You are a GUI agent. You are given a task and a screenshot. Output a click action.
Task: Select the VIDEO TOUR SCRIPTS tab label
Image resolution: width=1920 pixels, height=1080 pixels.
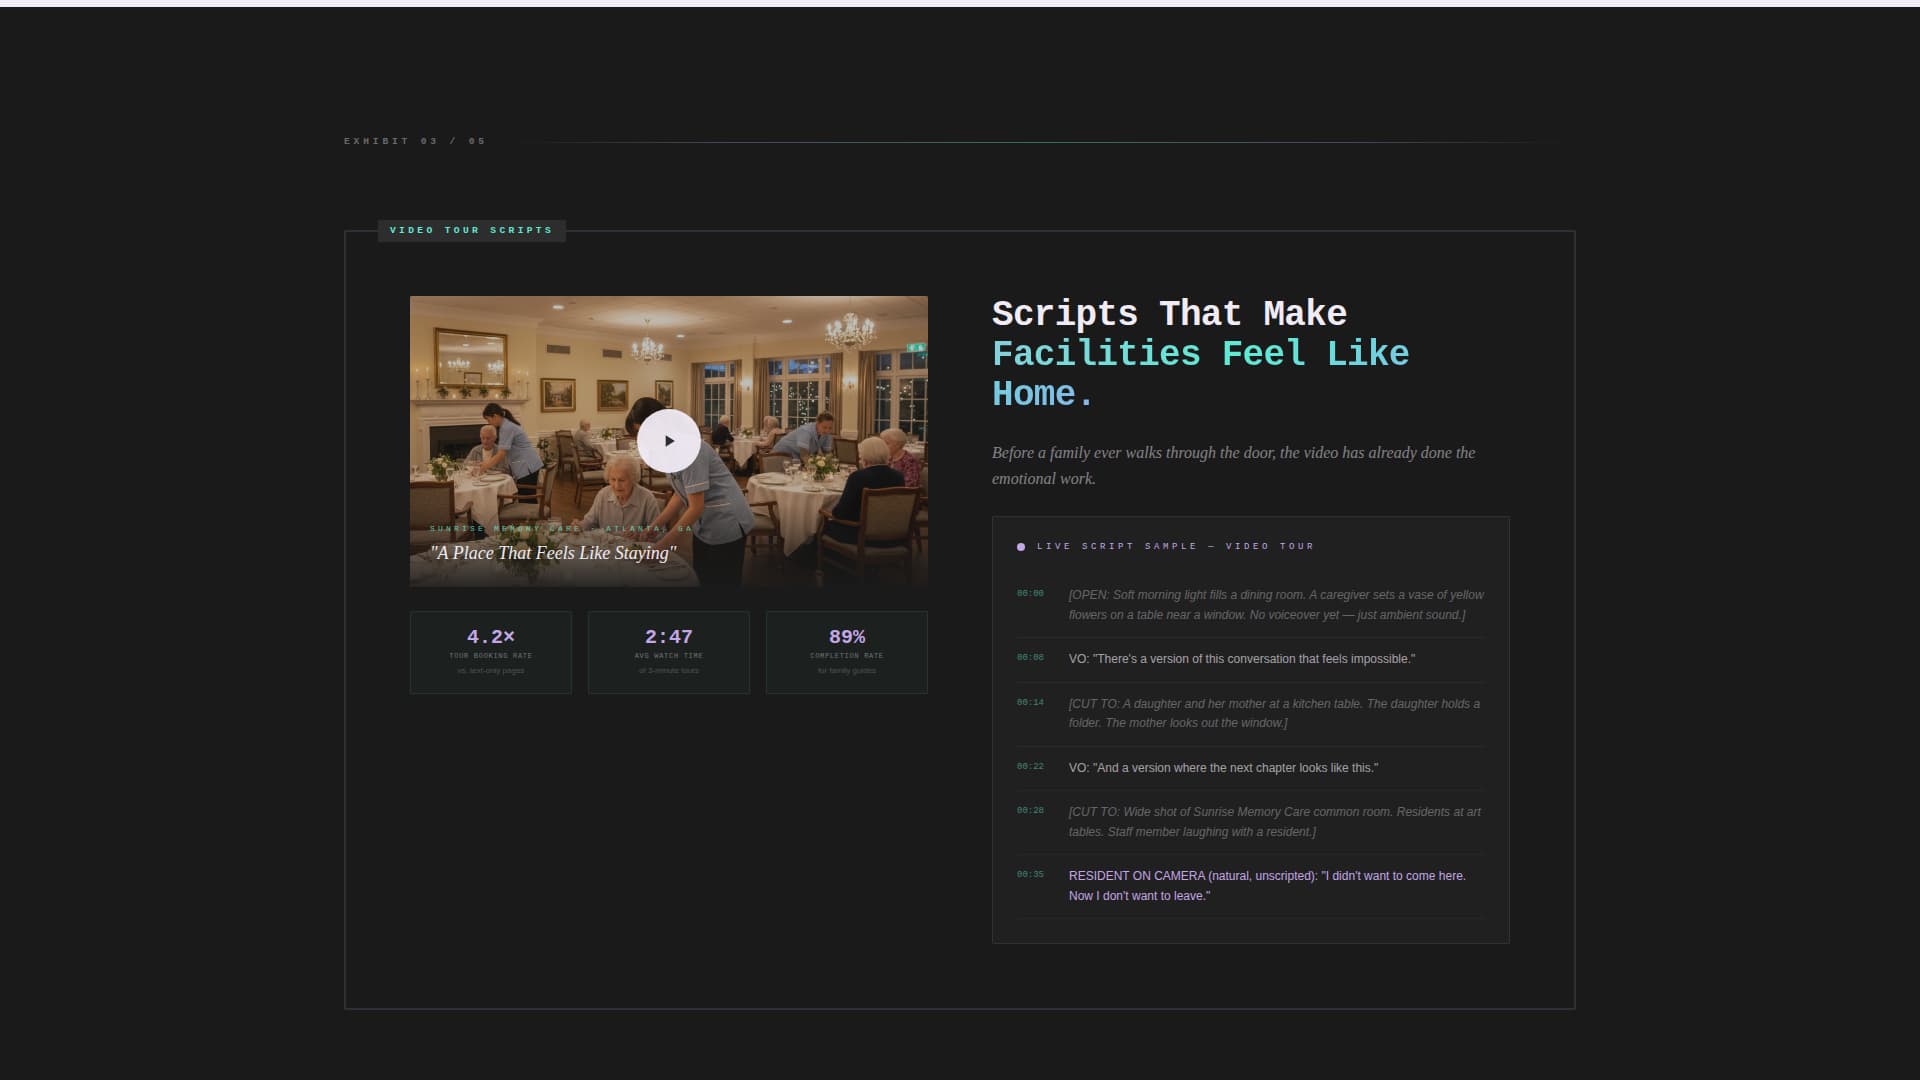coord(471,230)
